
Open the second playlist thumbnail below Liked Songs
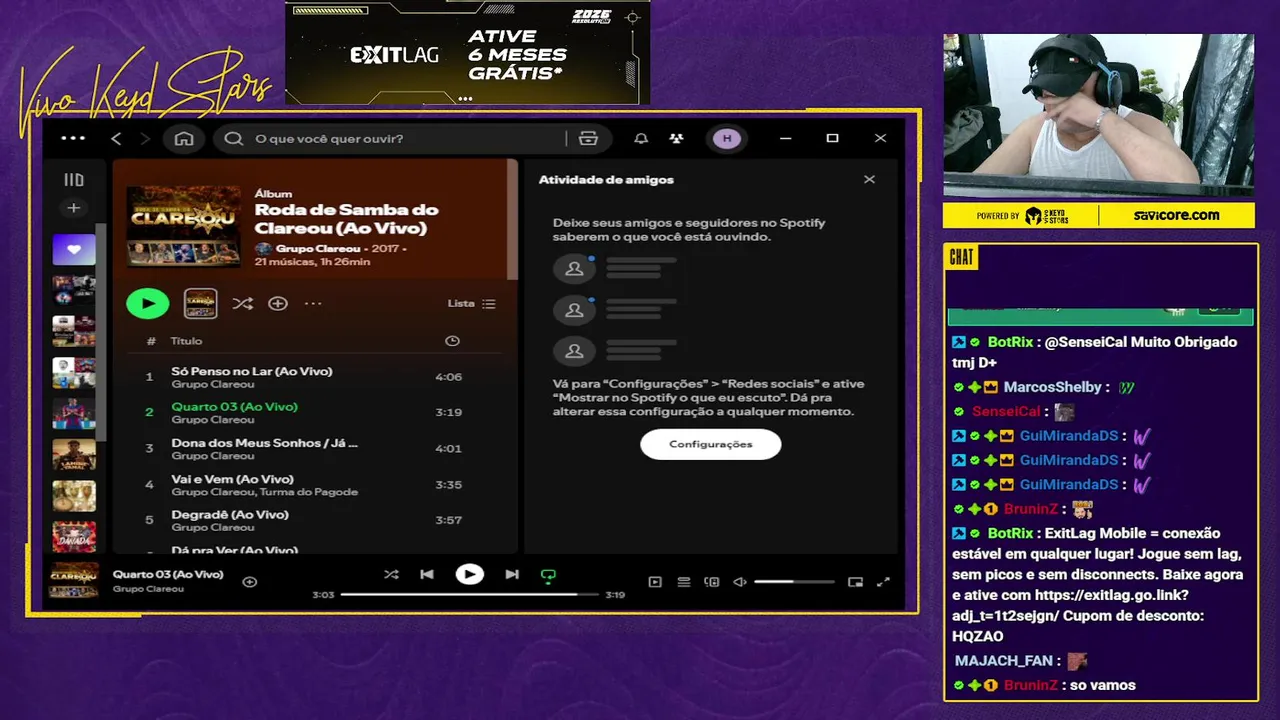point(74,331)
